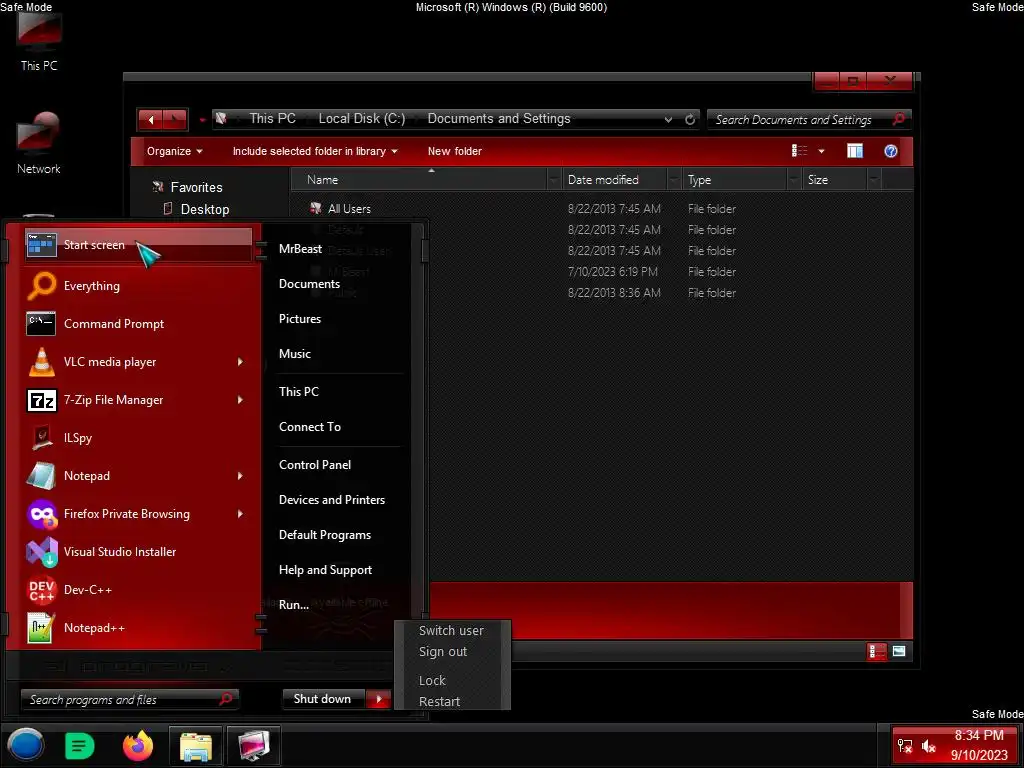Viewport: 1024px width, 768px height.
Task: Choose Switch user from power menu
Action: pyautogui.click(x=451, y=631)
